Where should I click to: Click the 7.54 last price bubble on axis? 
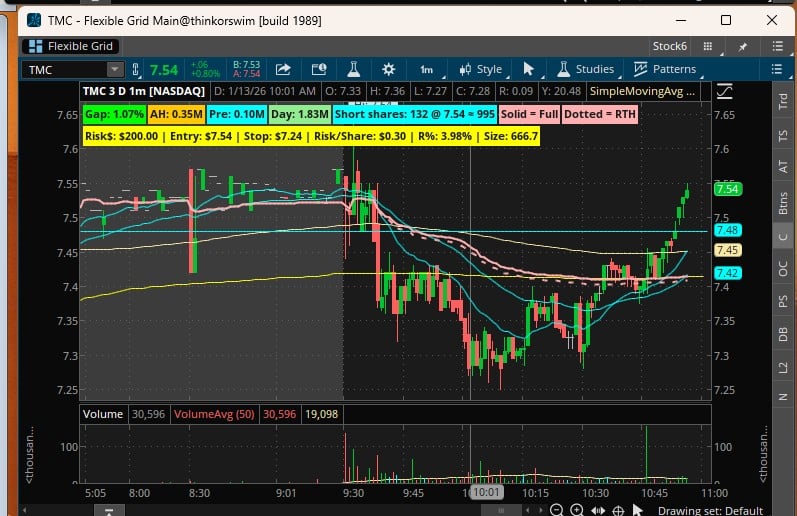(x=728, y=189)
